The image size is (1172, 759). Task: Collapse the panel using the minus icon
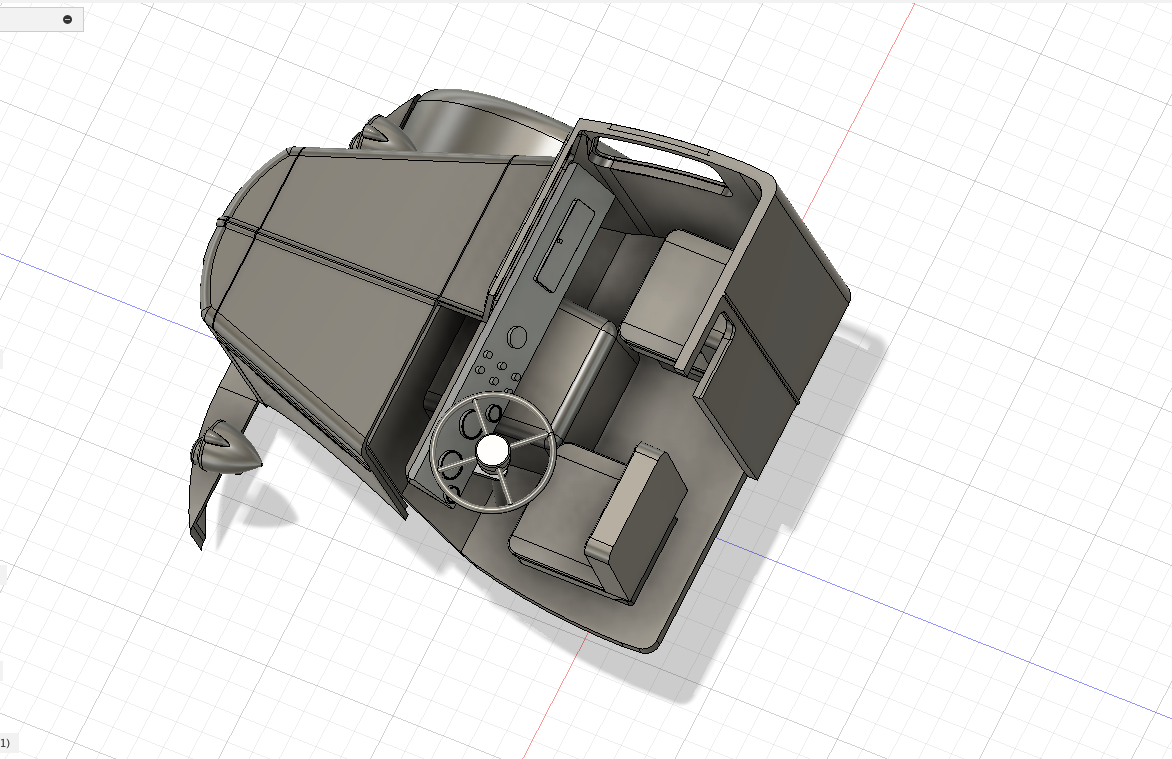click(x=67, y=19)
